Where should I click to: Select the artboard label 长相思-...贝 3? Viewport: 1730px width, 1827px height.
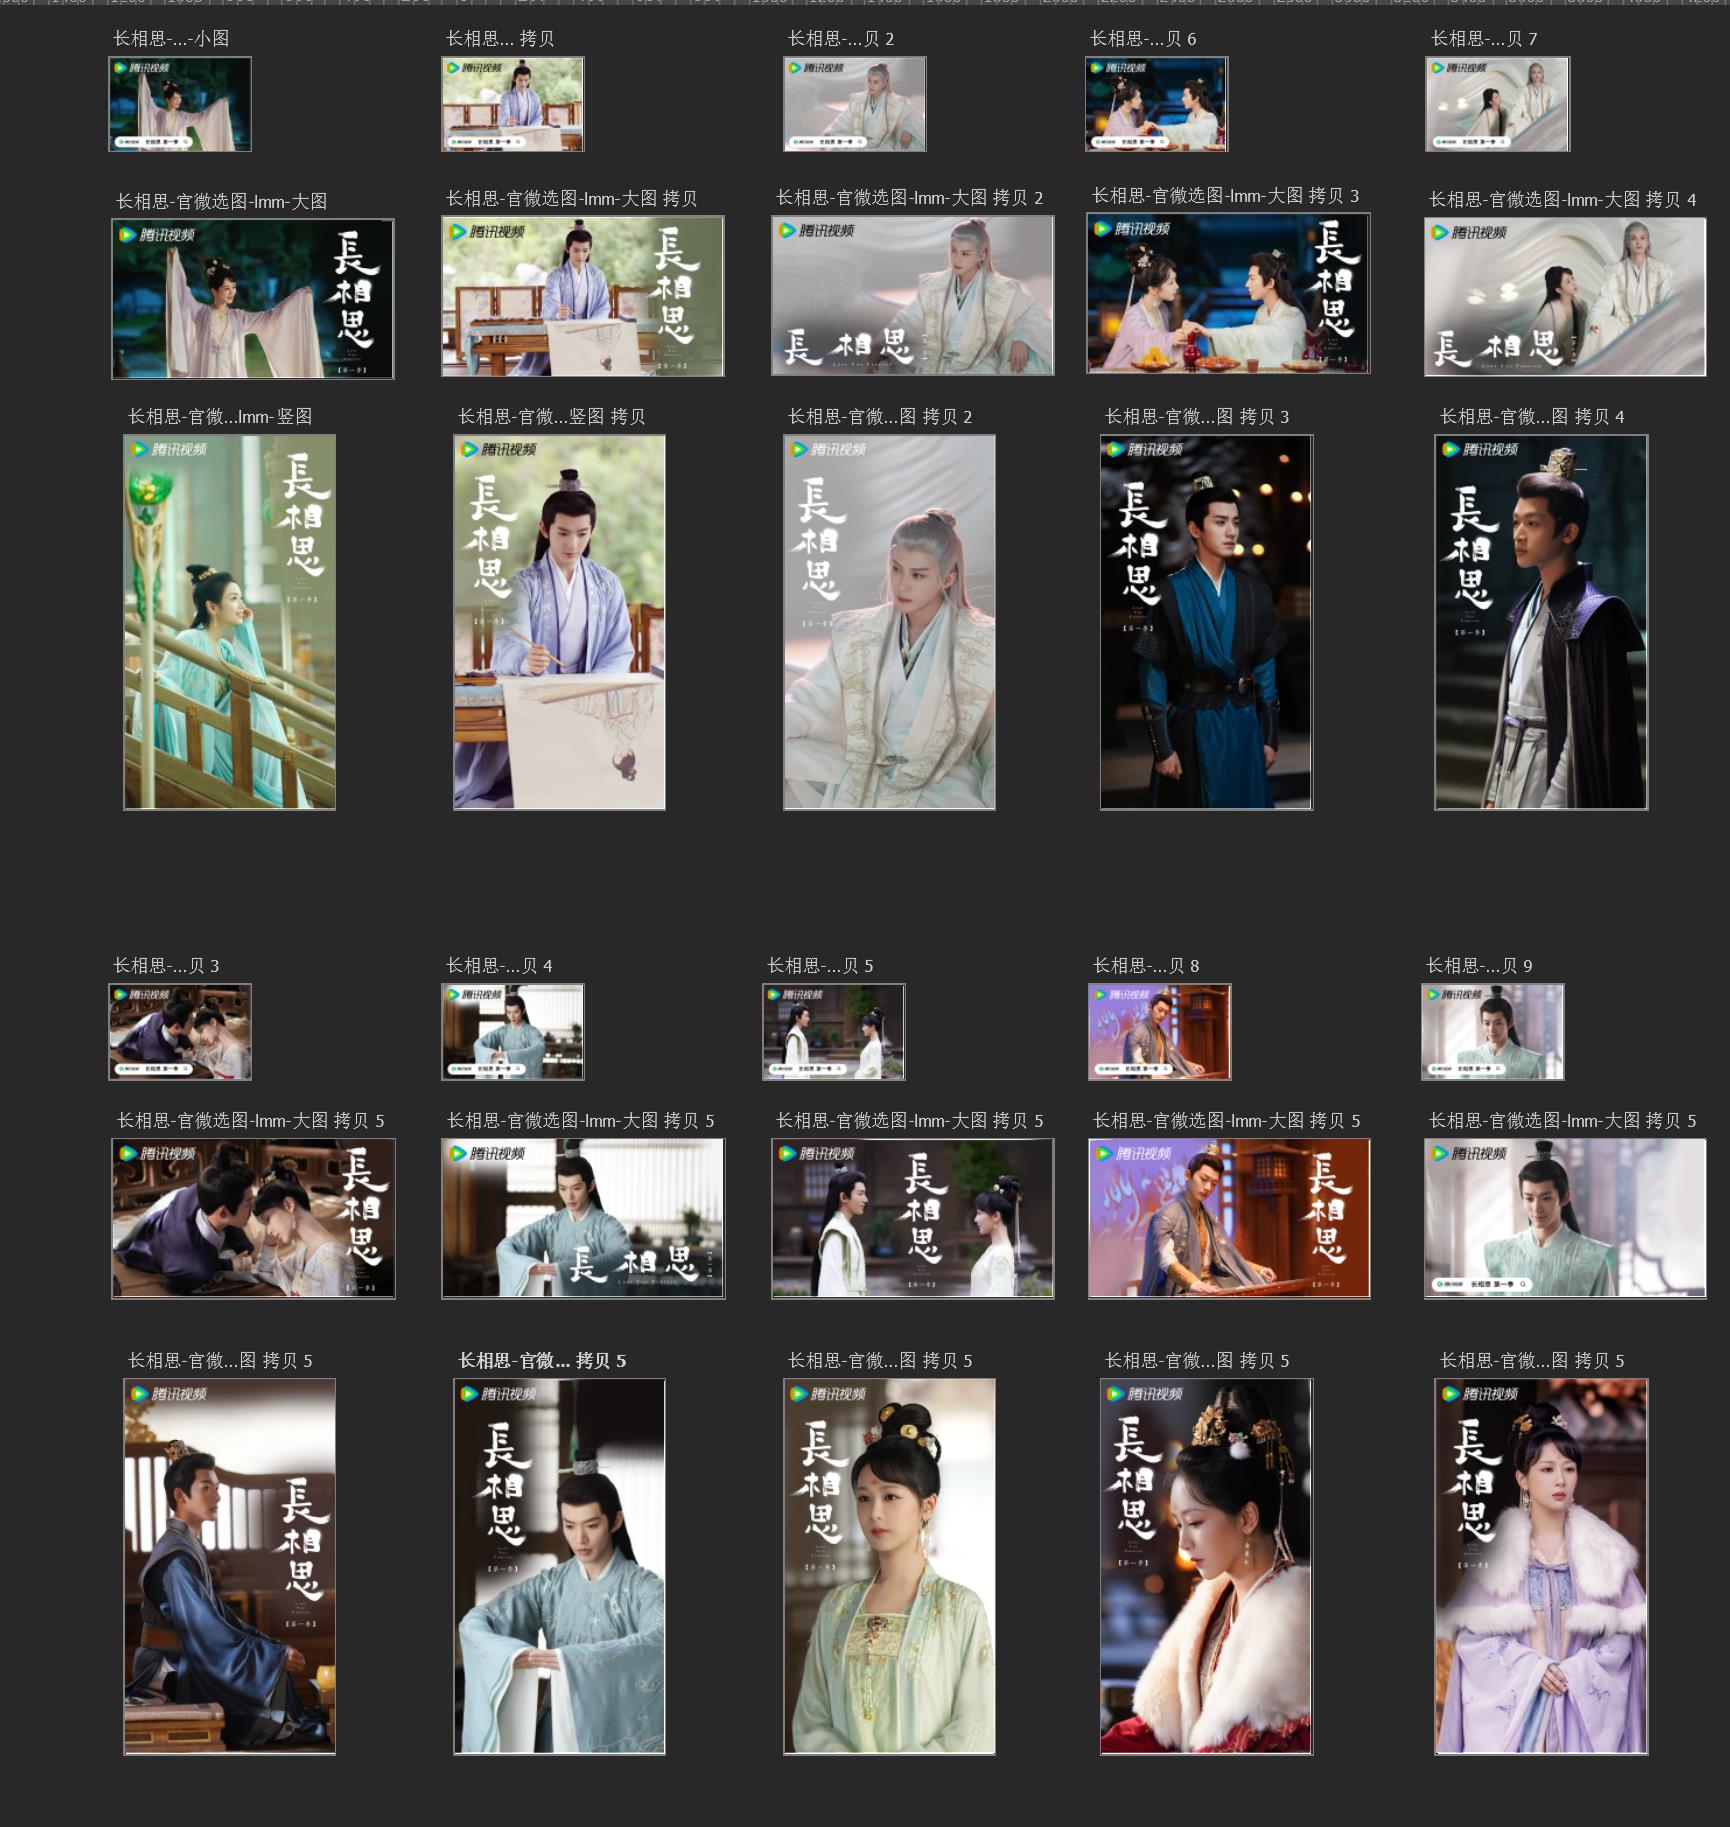[166, 965]
